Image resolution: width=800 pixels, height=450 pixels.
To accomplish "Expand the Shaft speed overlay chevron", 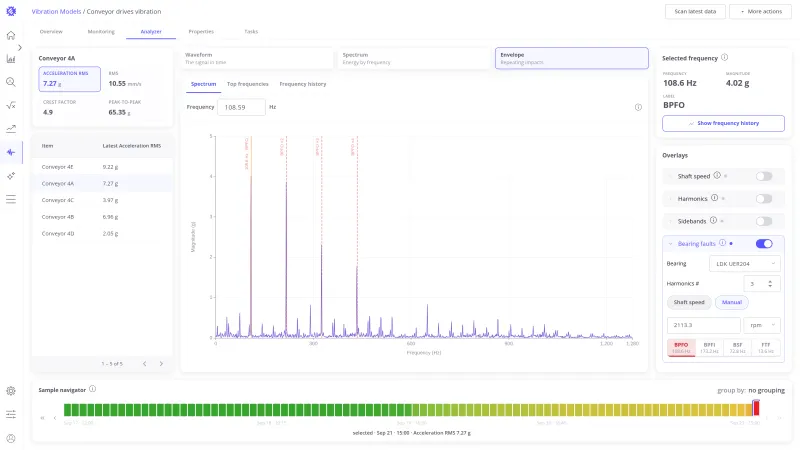I will tap(670, 177).
